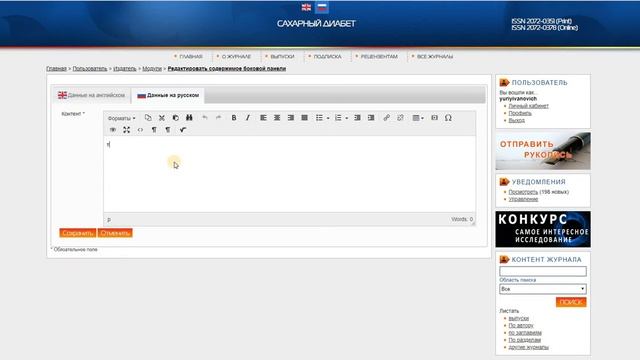Open notifications Управление link
Image resolution: width=640 pixels, height=360 pixels.
523,199
